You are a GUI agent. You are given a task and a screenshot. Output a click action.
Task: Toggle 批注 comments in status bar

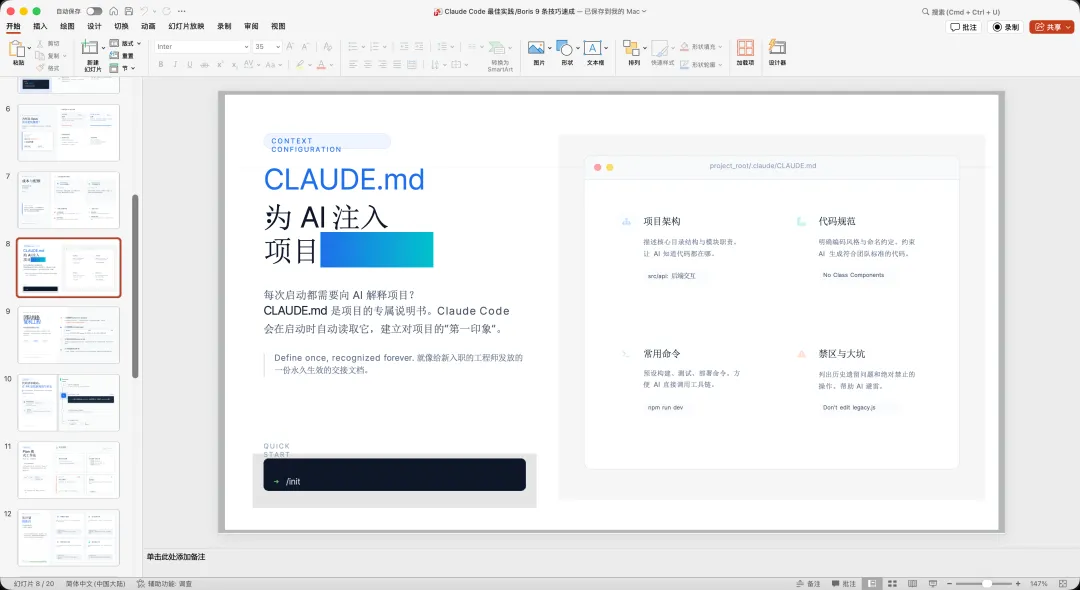(x=844, y=584)
